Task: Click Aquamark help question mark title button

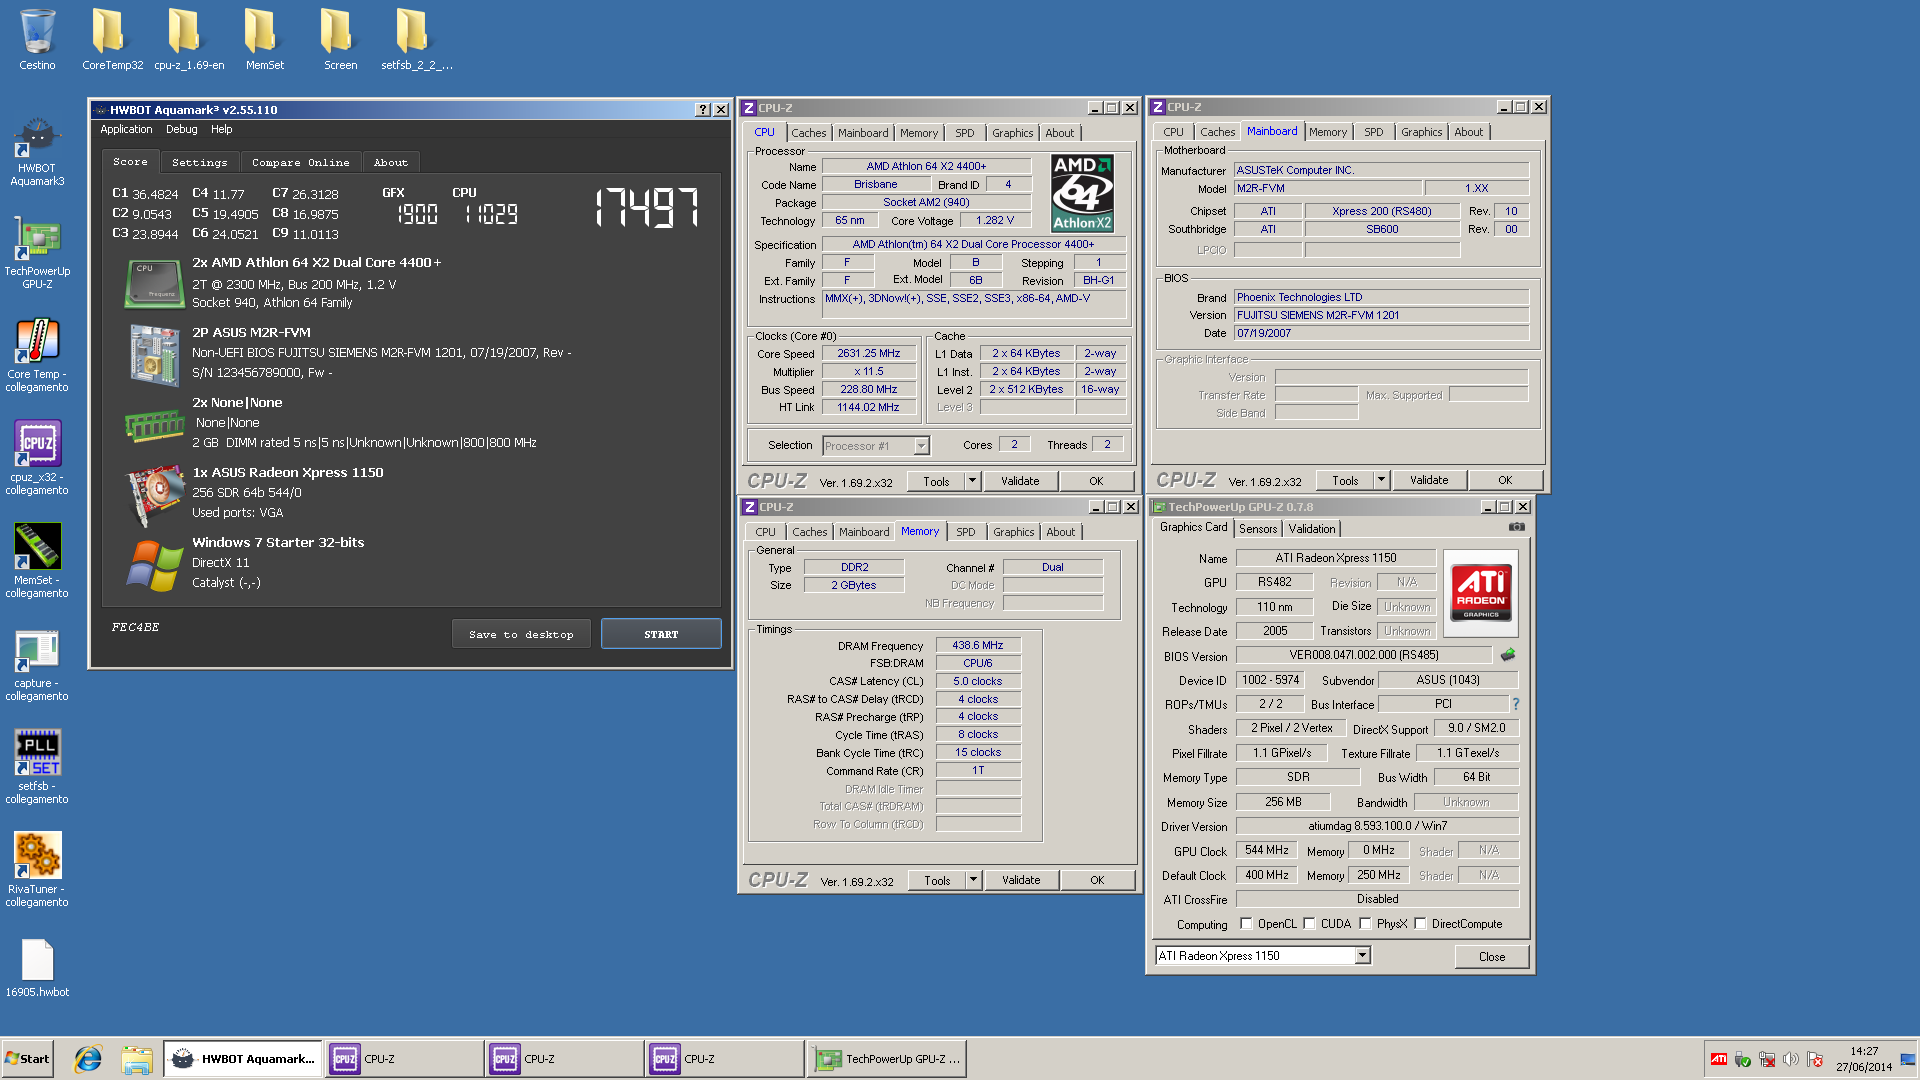Action: click(x=702, y=110)
